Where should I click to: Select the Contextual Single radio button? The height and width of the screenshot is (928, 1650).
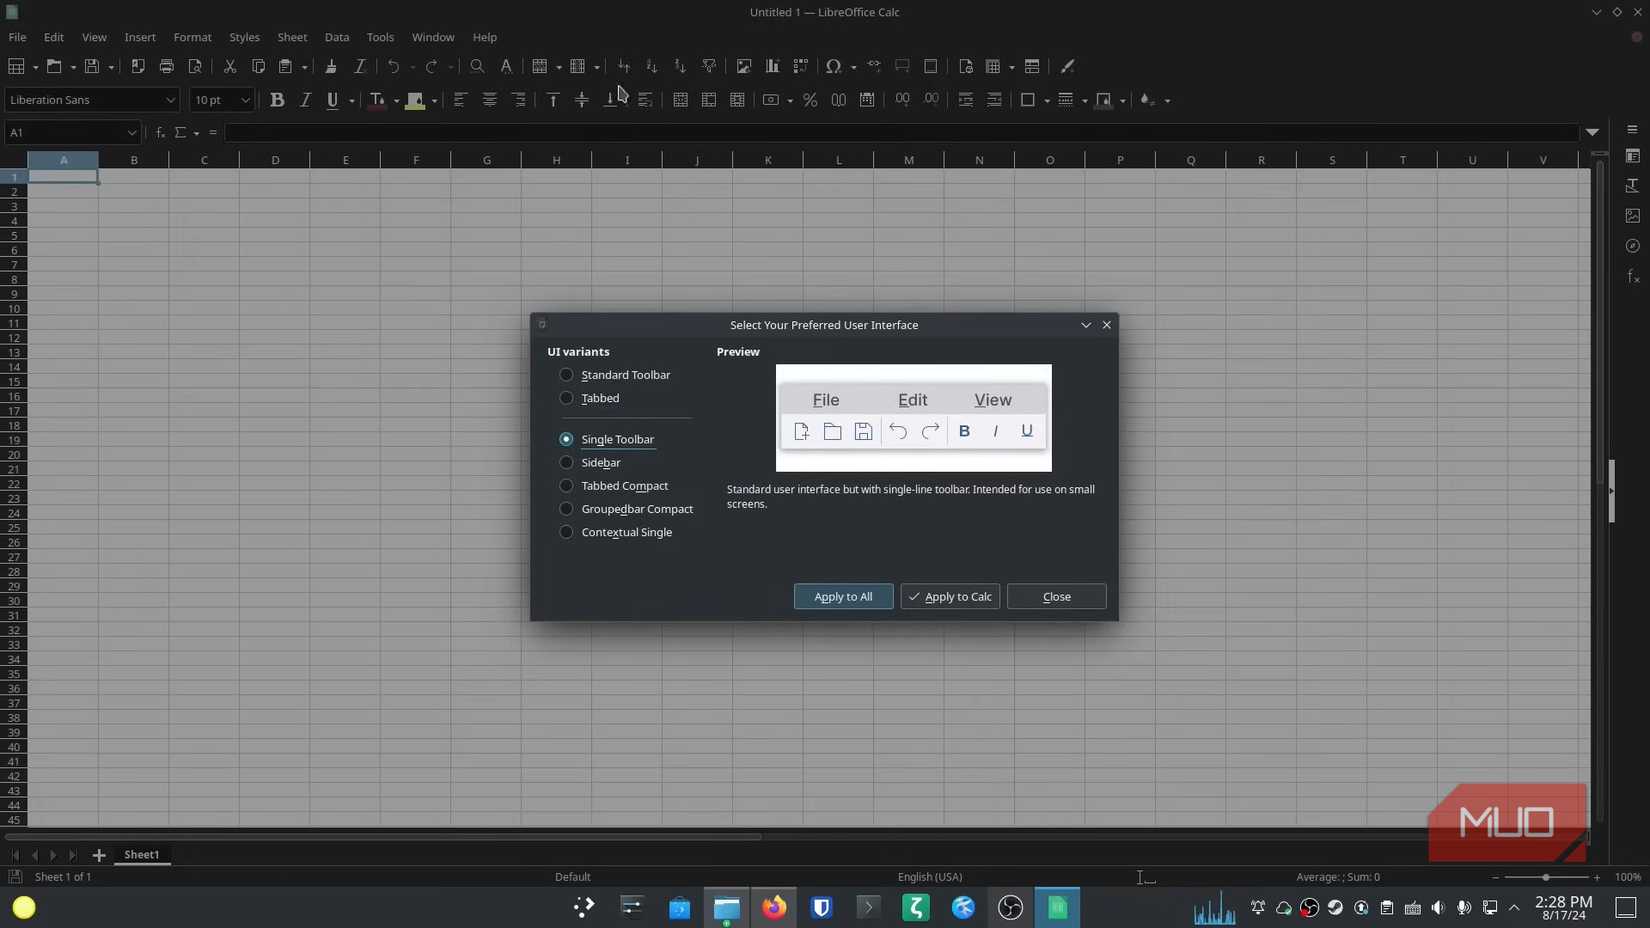pos(566,532)
